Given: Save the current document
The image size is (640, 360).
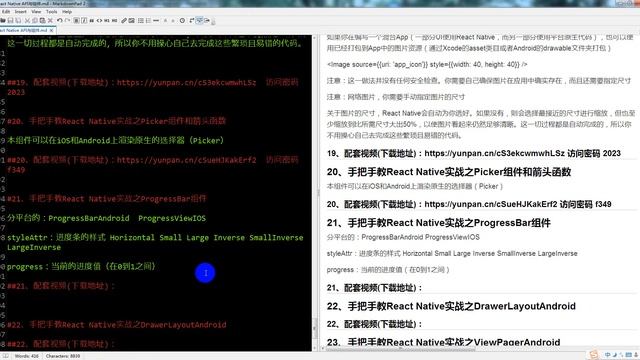Looking at the screenshot, I should click(11, 20).
